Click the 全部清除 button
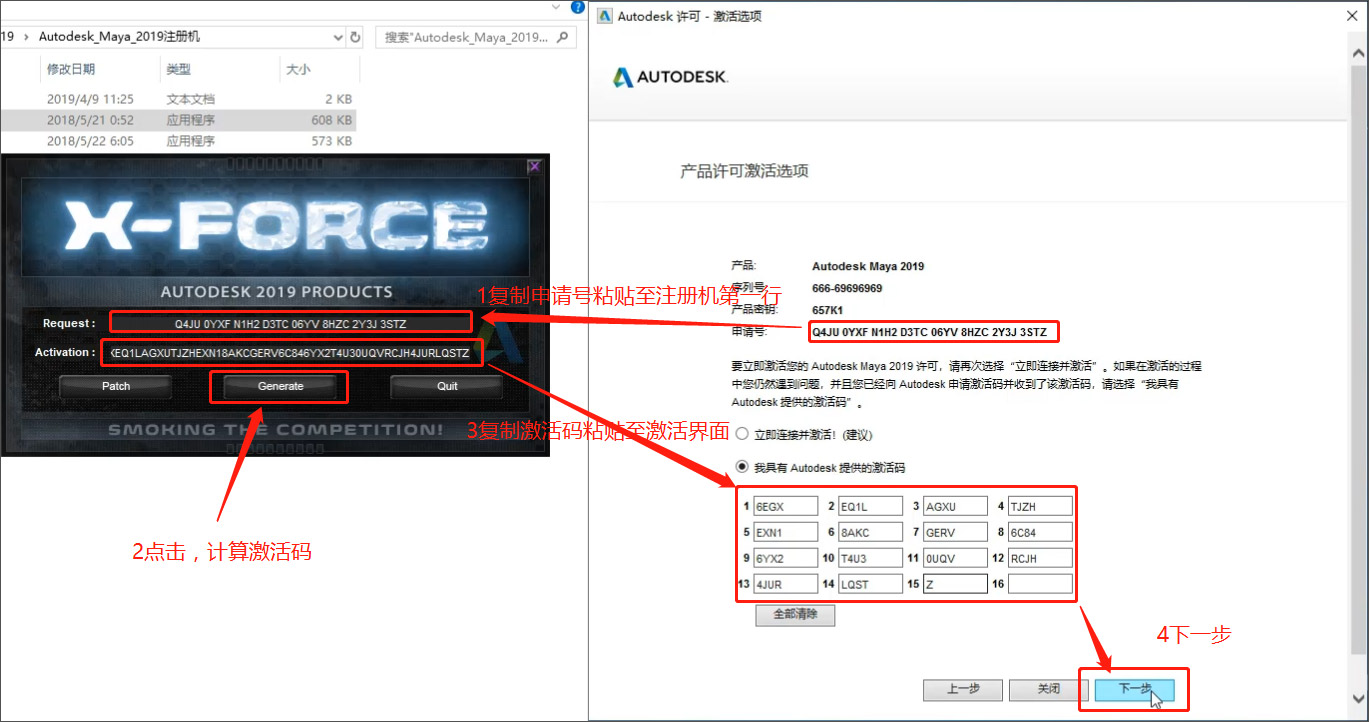This screenshot has height=722, width=1369. tap(795, 615)
